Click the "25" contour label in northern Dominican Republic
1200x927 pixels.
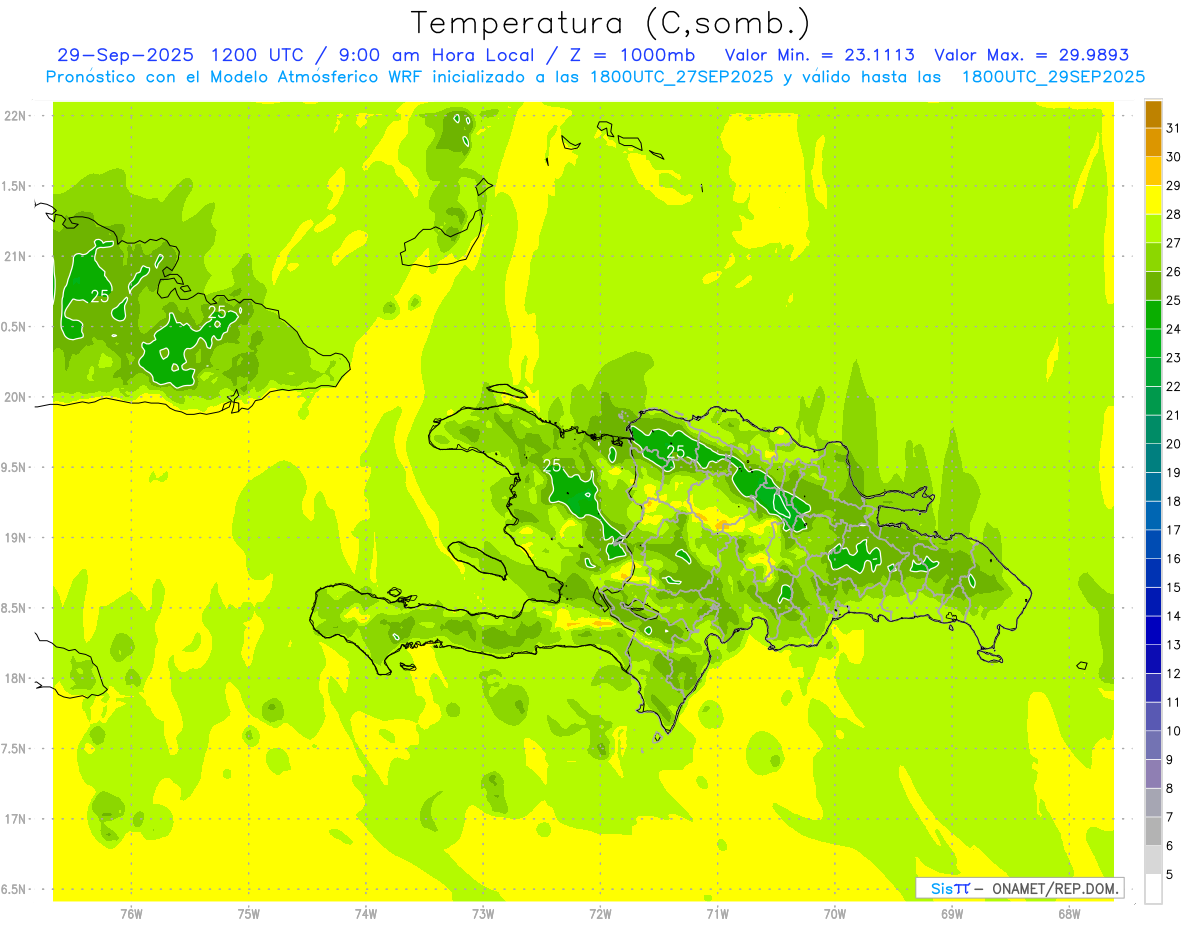pos(676,452)
